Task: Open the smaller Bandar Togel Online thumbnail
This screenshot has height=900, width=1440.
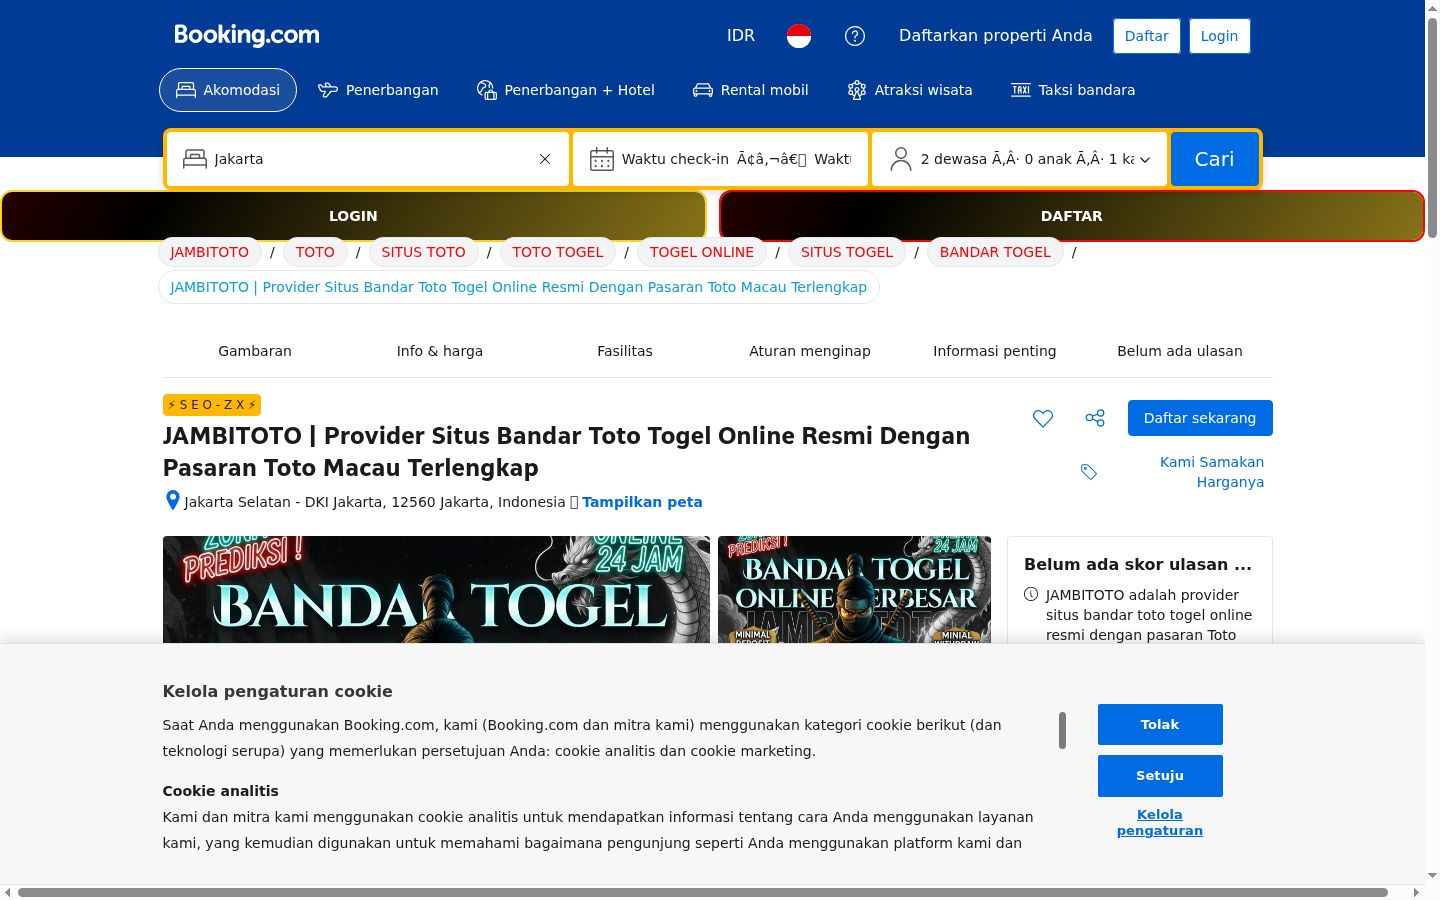Action: tap(855, 590)
